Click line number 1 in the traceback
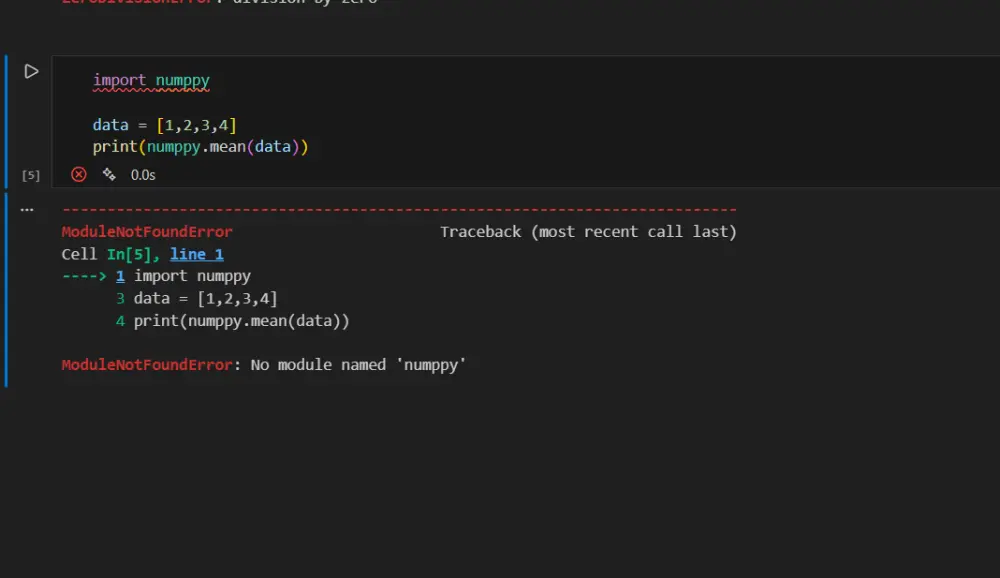This screenshot has width=1000, height=578. tap(120, 275)
